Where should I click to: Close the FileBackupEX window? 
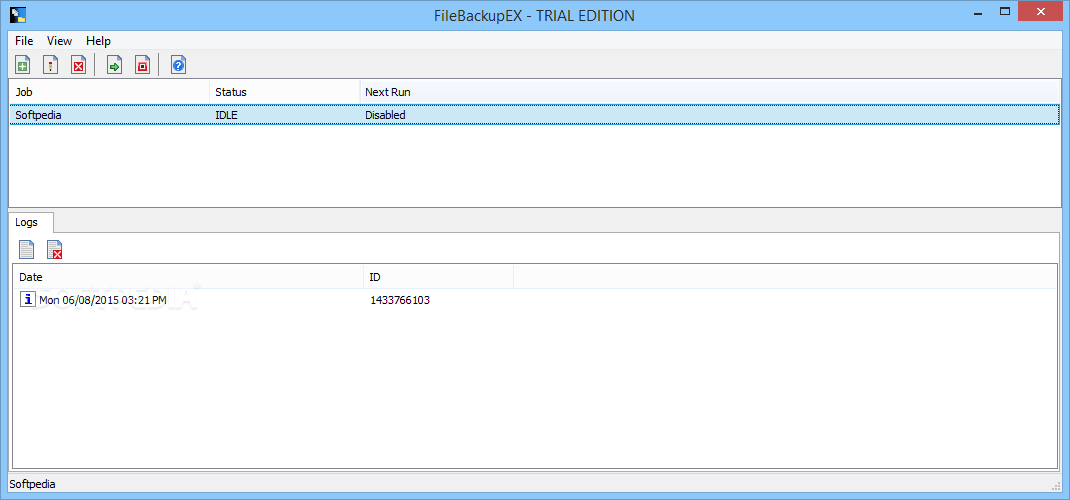(x=1040, y=12)
